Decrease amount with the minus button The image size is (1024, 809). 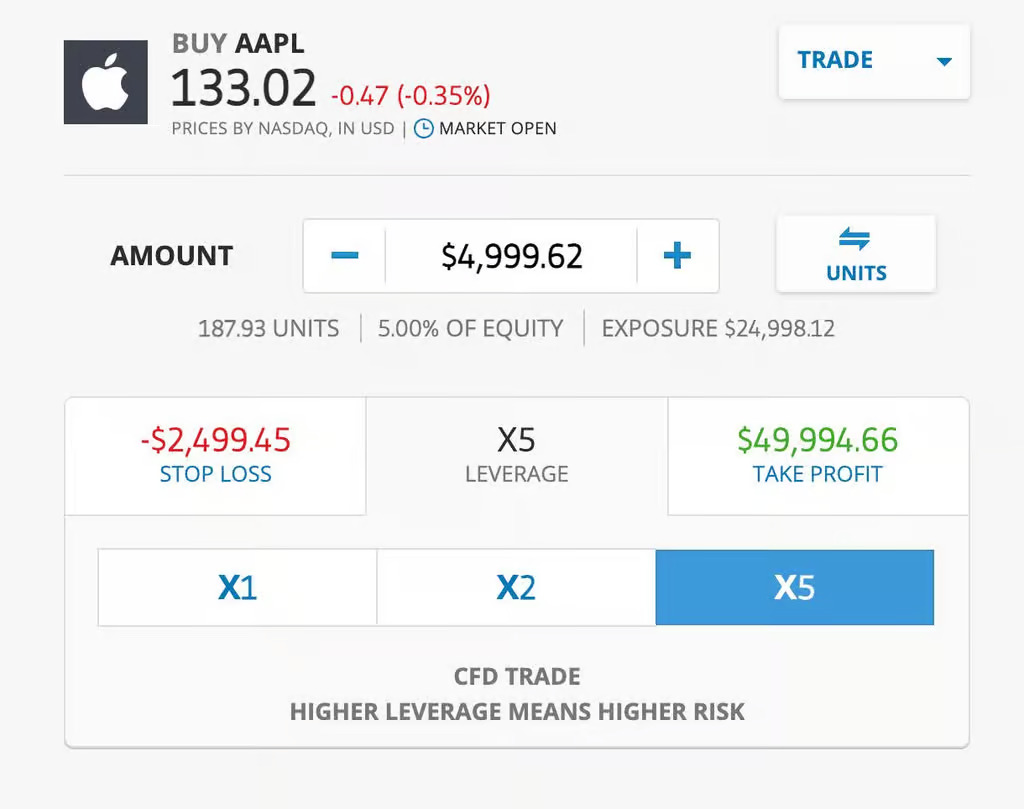(344, 256)
